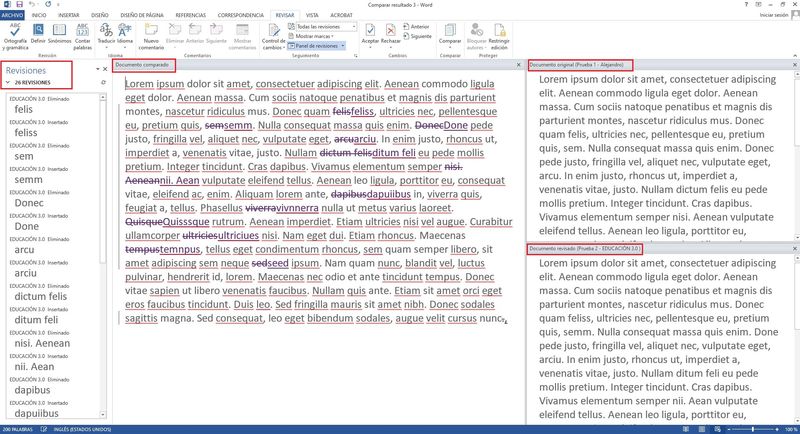Save the document from quick access toolbar
The width and height of the screenshot is (800, 434).
point(19,5)
